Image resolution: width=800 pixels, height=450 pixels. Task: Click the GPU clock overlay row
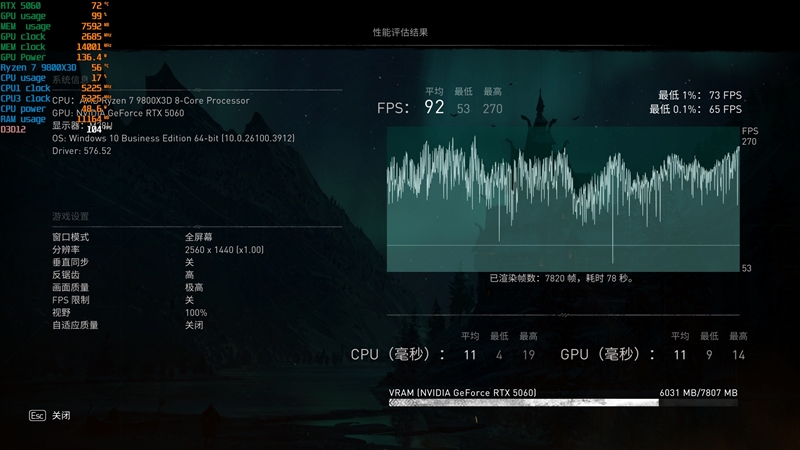click(56, 37)
